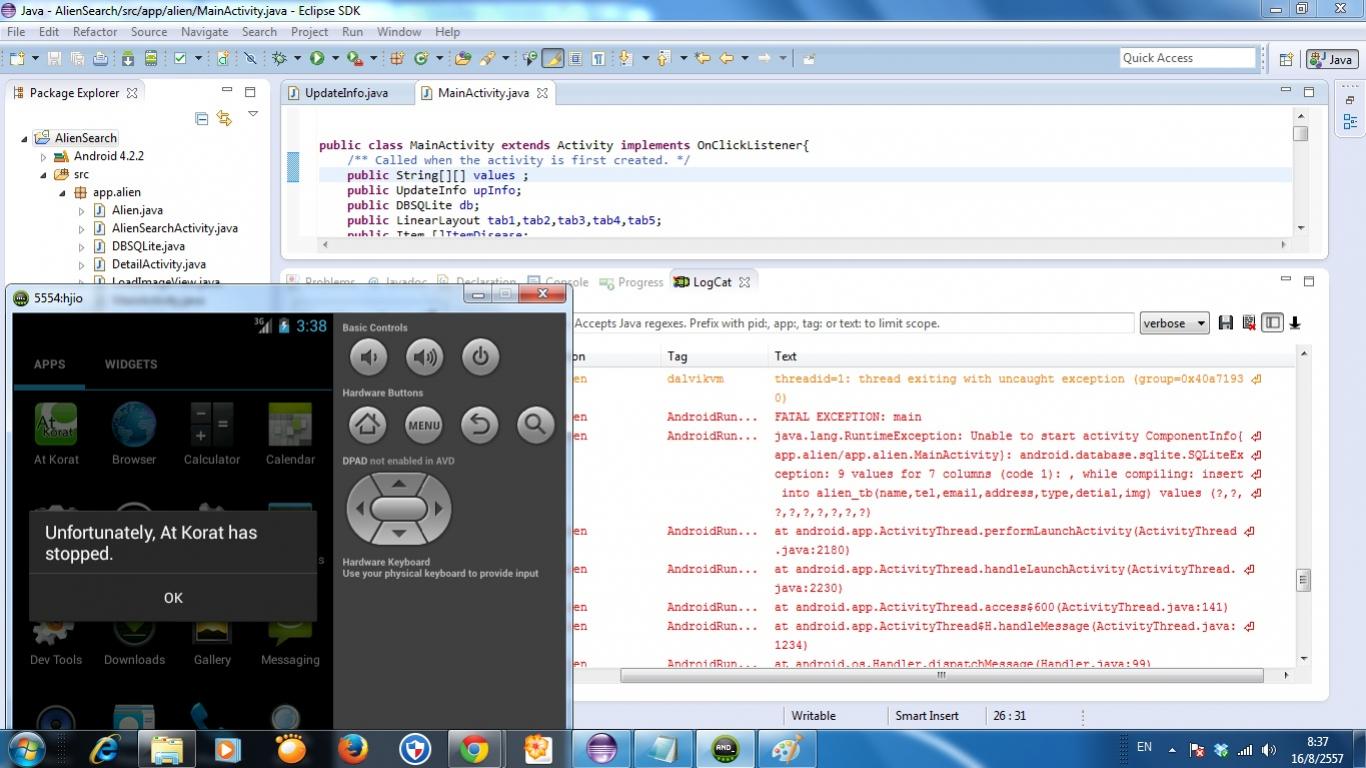Screen dimensions: 1366x768
Task: Open the Android SDK Manager icon
Action: 128,58
